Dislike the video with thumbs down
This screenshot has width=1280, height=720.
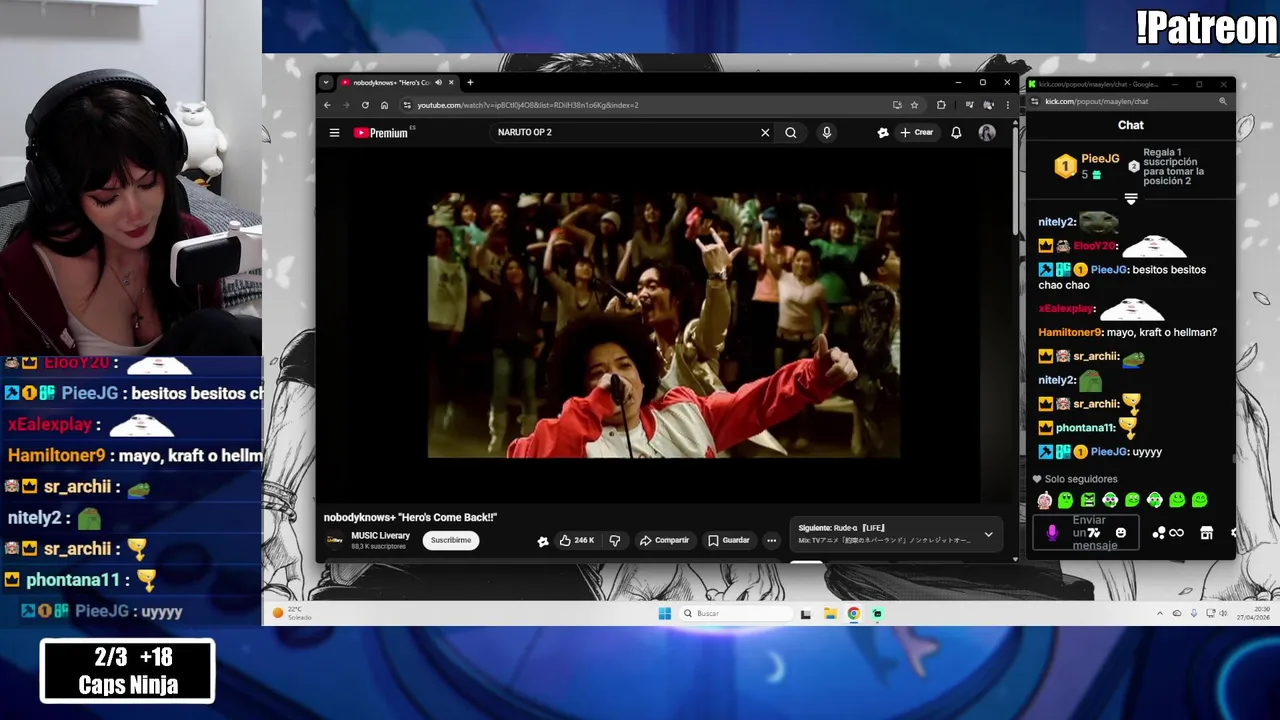pos(615,540)
